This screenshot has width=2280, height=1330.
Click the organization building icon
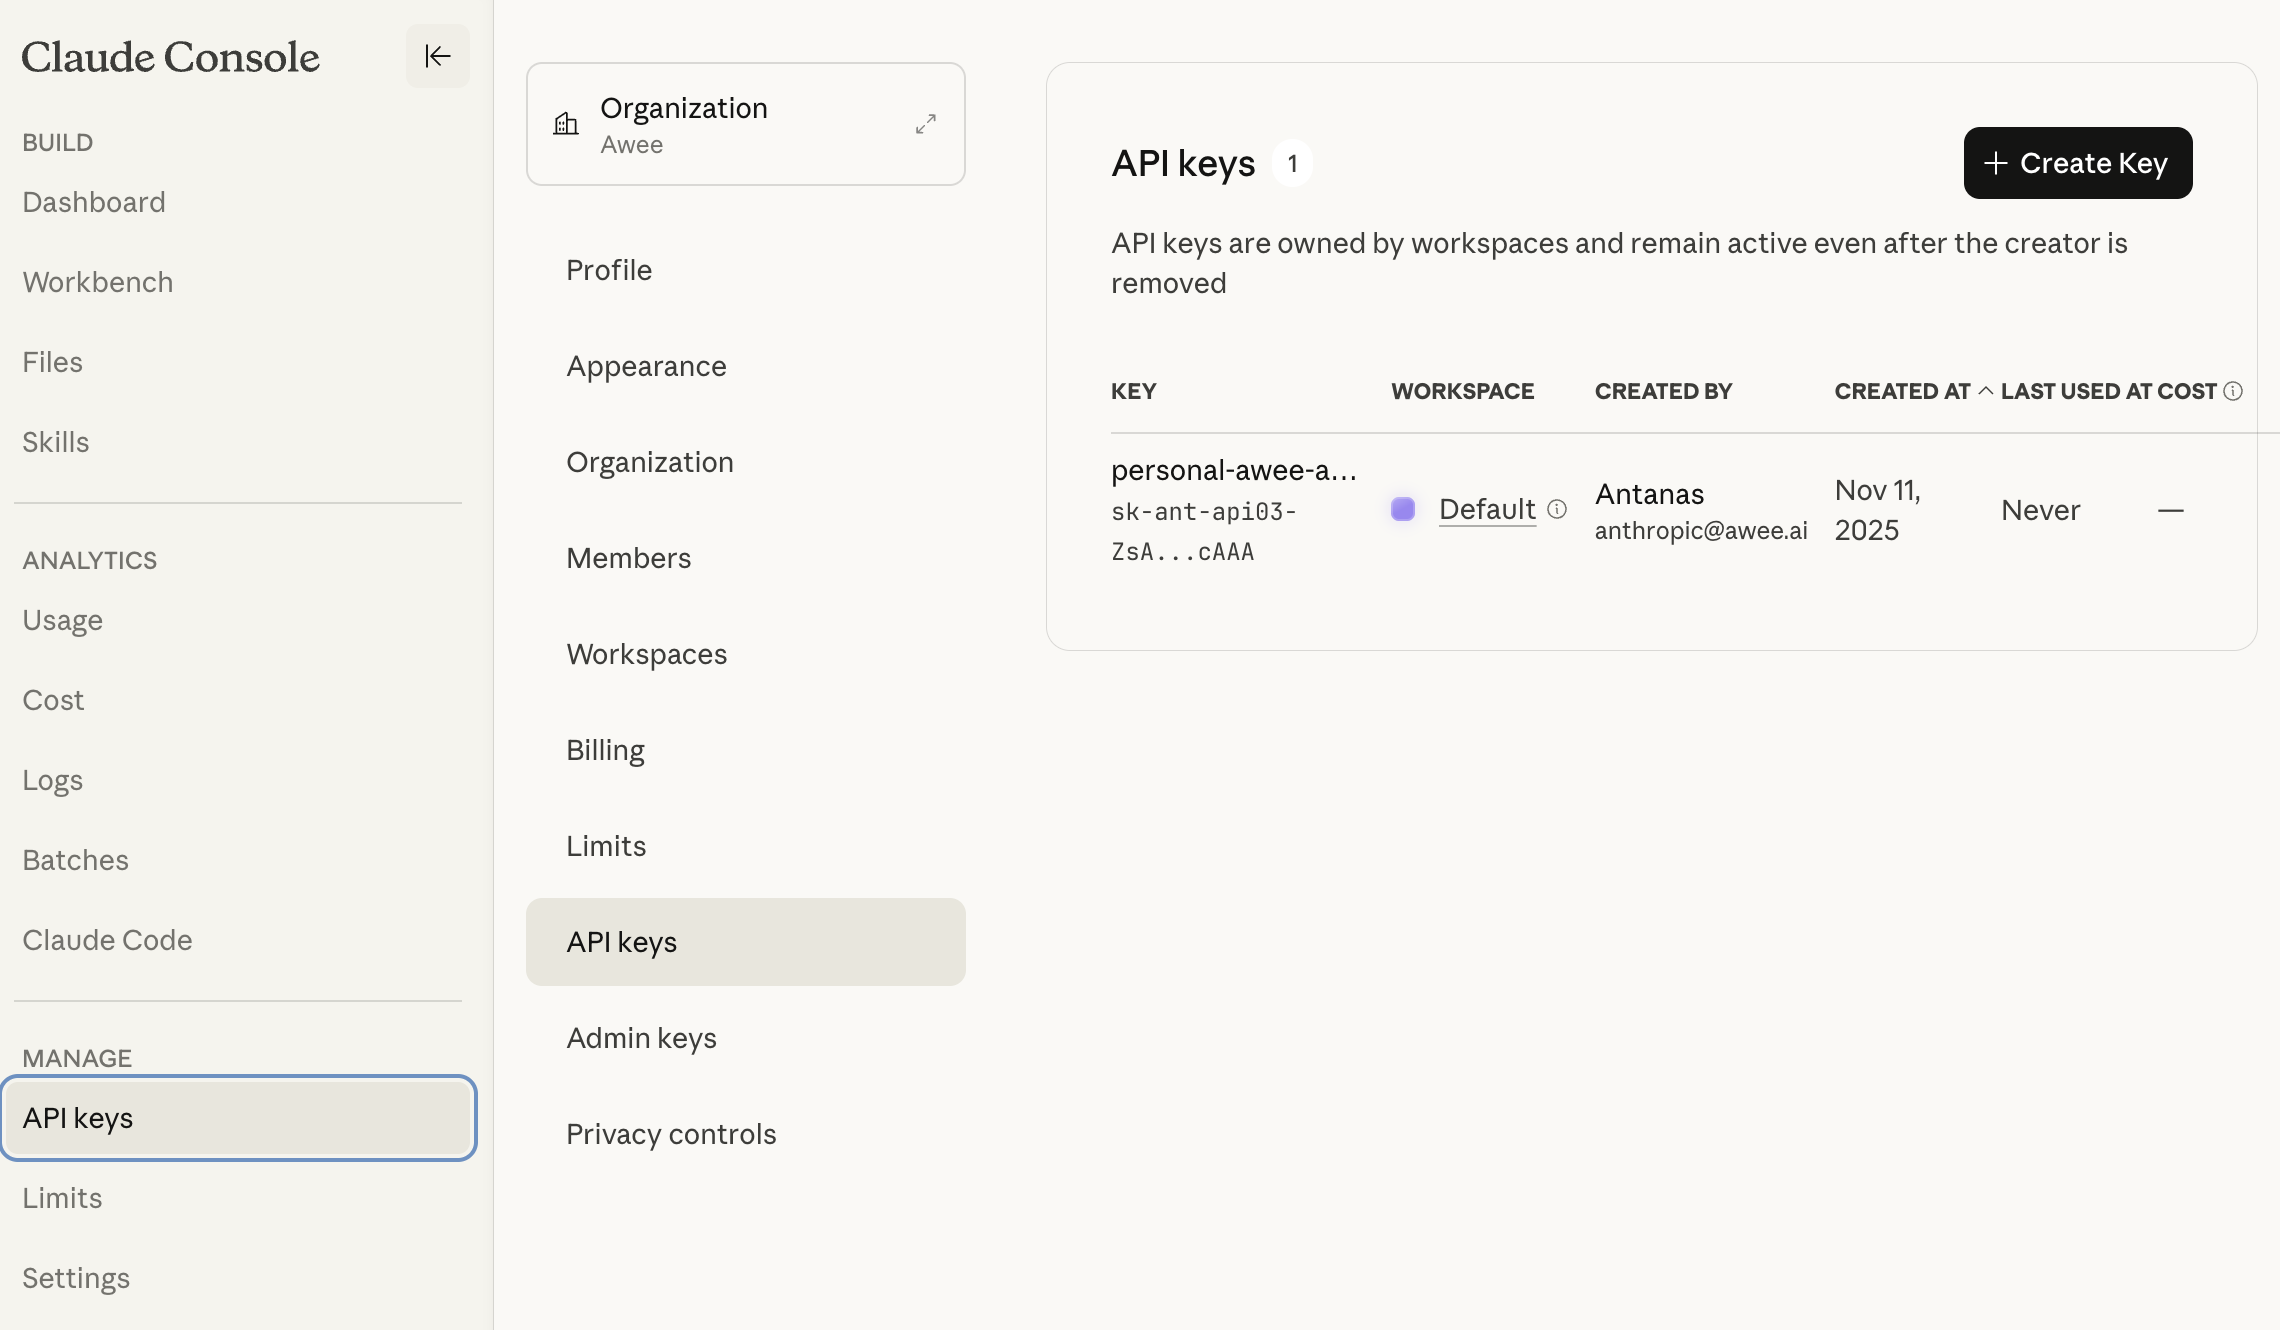tap(566, 124)
